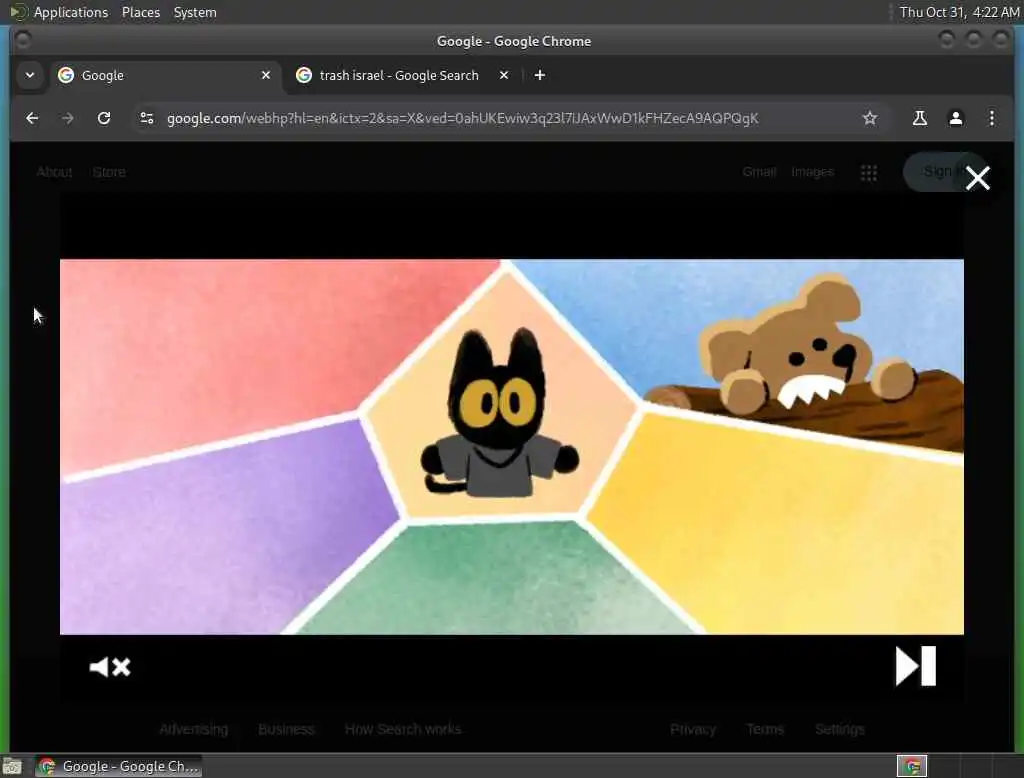Open the Chrome profile icon
The image size is (1024, 778).
(955, 118)
